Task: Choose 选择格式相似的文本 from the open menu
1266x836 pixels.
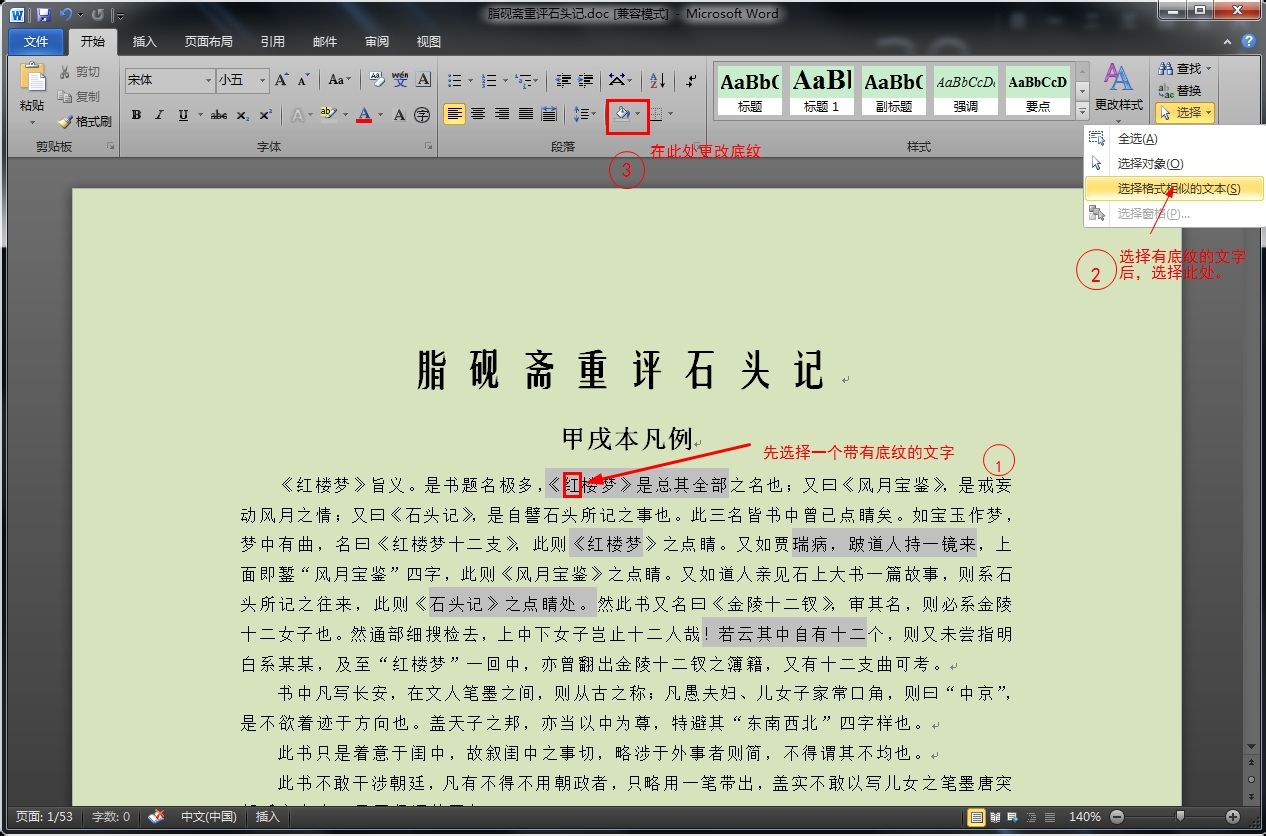Action: coord(1172,188)
